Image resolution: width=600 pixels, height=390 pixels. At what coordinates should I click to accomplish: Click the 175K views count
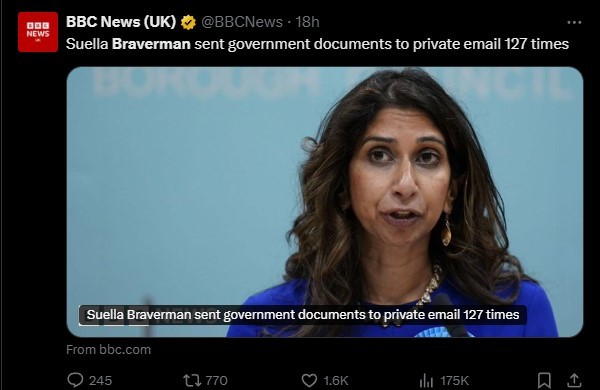(454, 380)
